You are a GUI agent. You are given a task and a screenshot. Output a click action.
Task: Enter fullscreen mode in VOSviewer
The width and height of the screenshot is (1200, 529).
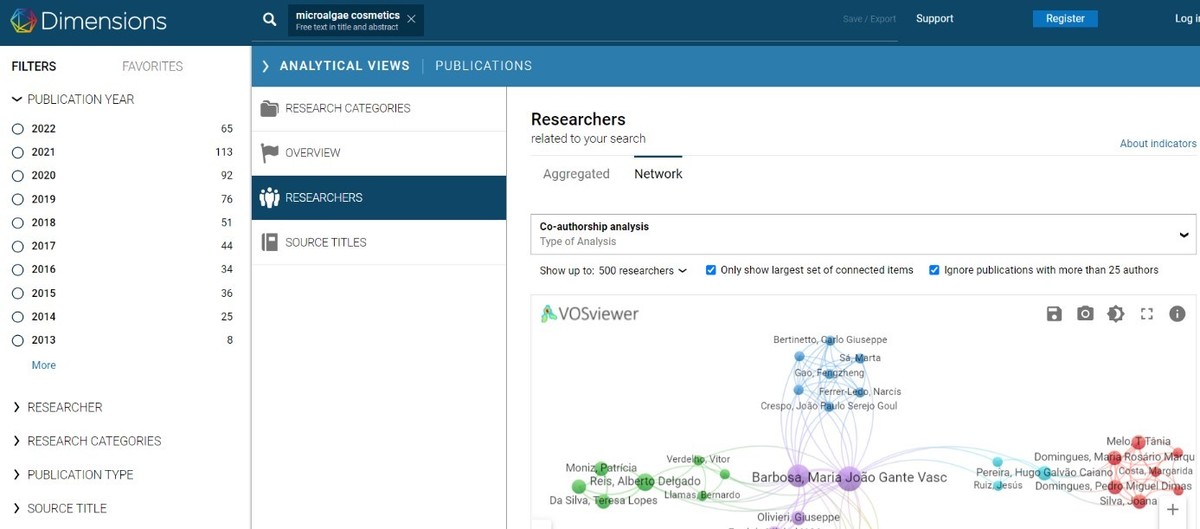(x=1147, y=314)
